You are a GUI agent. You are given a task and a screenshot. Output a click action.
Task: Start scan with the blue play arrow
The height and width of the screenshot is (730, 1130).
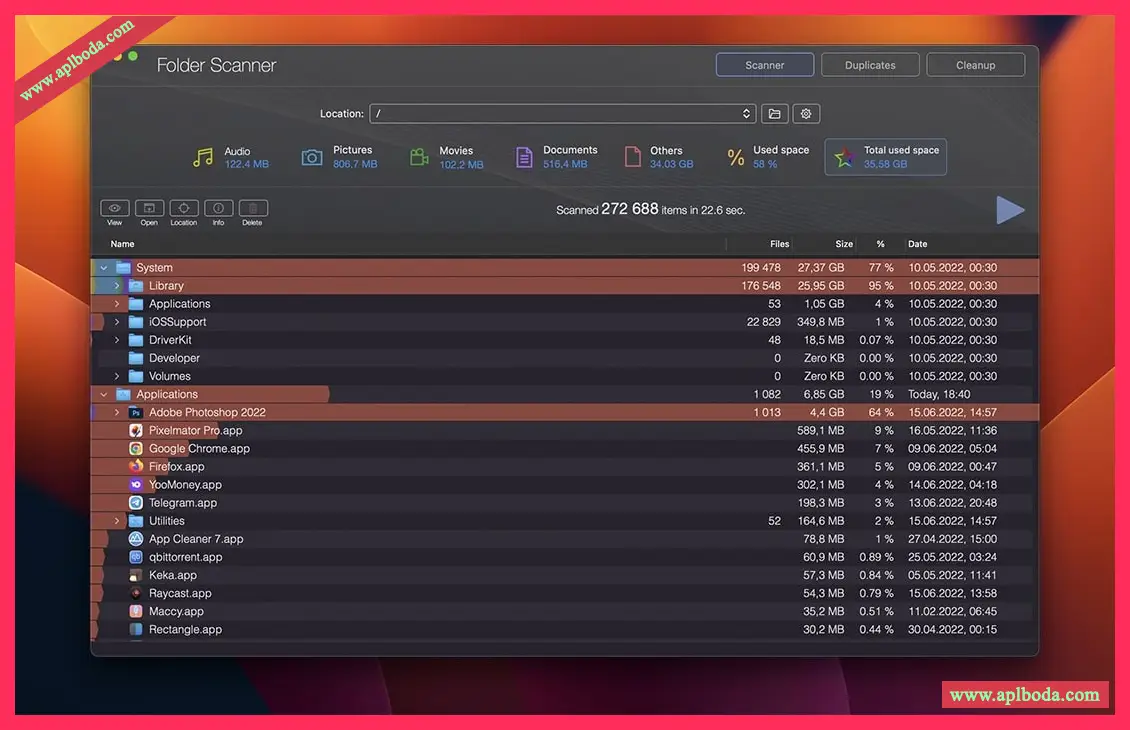tap(1010, 210)
